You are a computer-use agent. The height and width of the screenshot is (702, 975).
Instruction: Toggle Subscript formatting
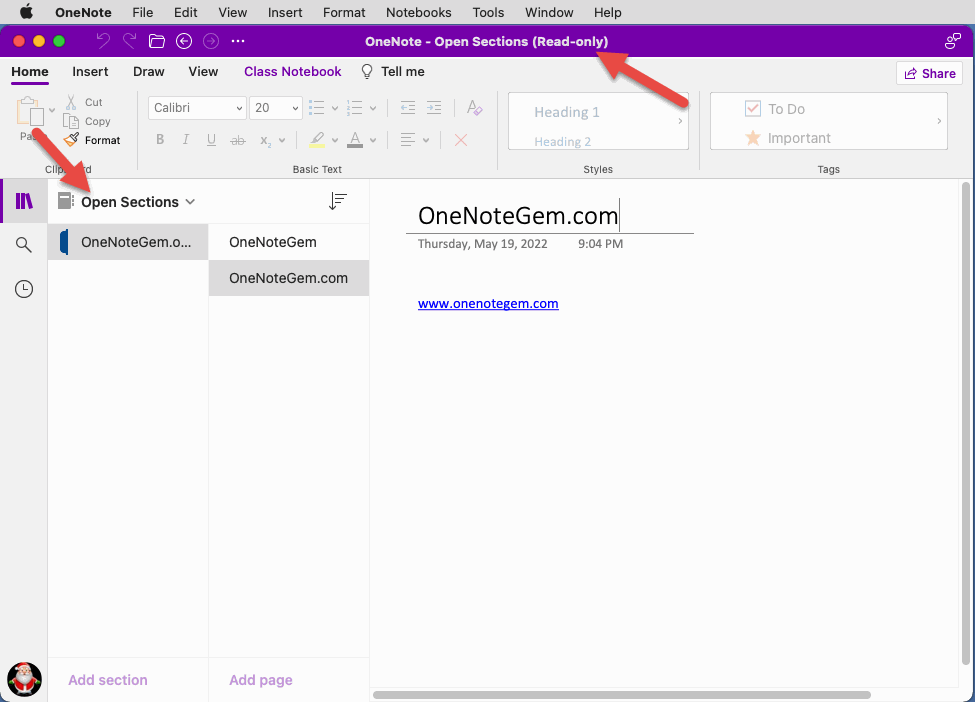pyautogui.click(x=265, y=141)
